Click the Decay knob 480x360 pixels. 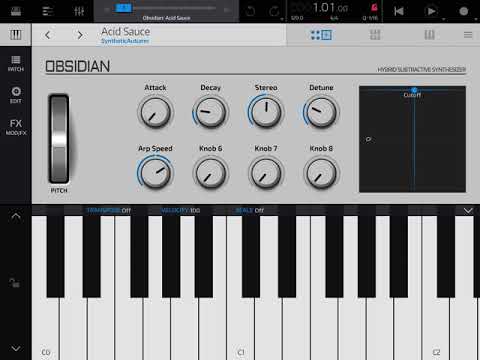pos(210,113)
